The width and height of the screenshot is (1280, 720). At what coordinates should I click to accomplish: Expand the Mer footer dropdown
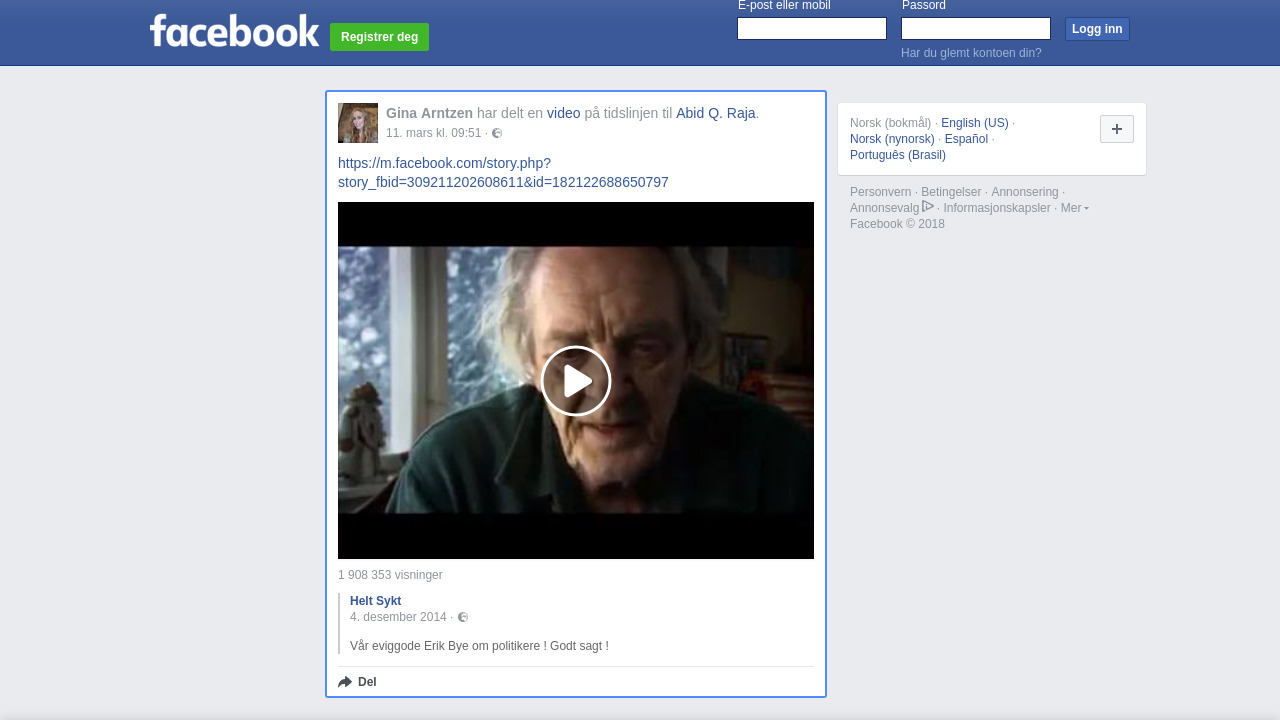coord(1074,208)
